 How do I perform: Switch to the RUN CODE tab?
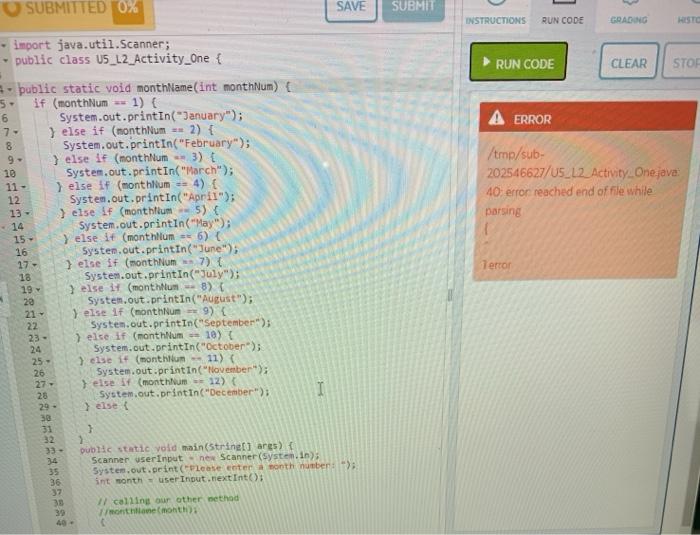point(562,15)
